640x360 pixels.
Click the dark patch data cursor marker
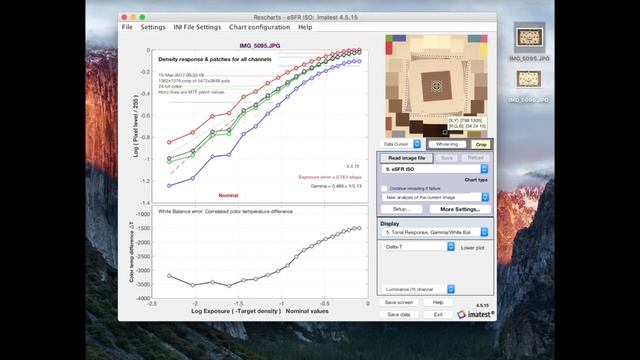point(445,132)
